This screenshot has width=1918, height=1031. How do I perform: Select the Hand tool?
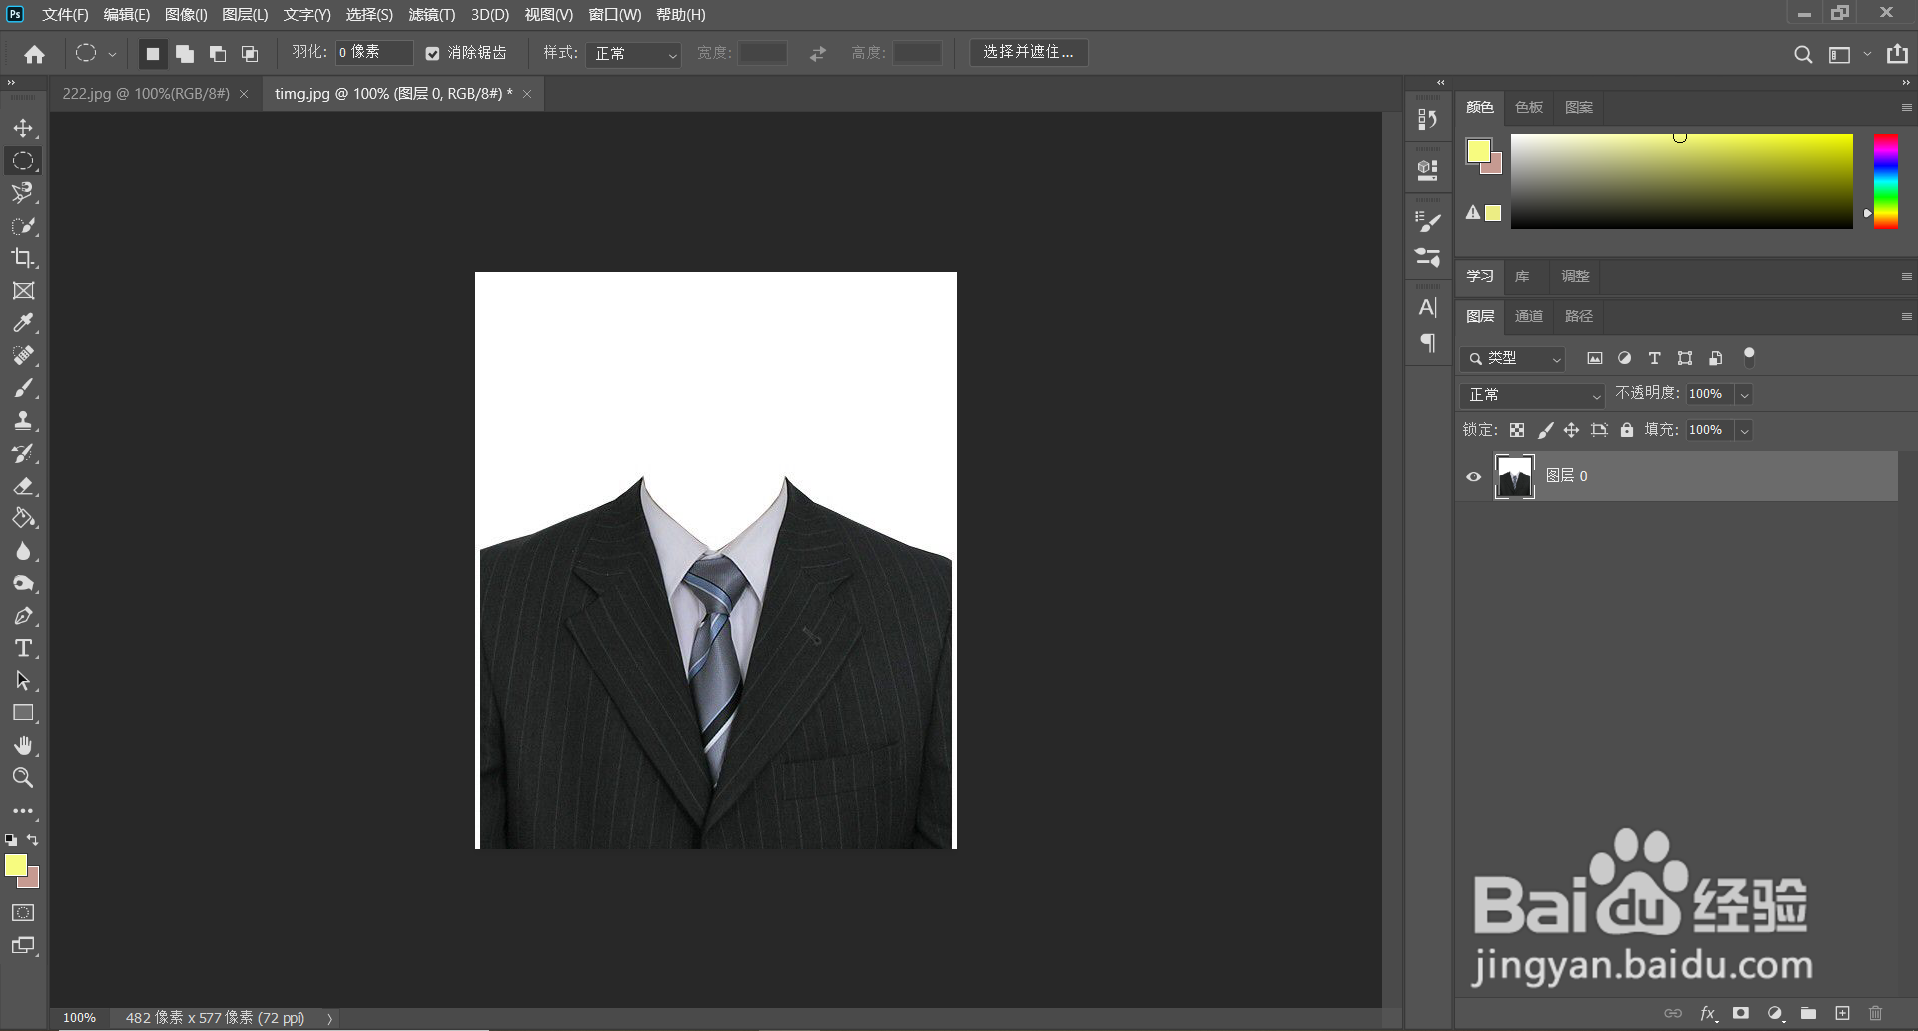tap(23, 745)
